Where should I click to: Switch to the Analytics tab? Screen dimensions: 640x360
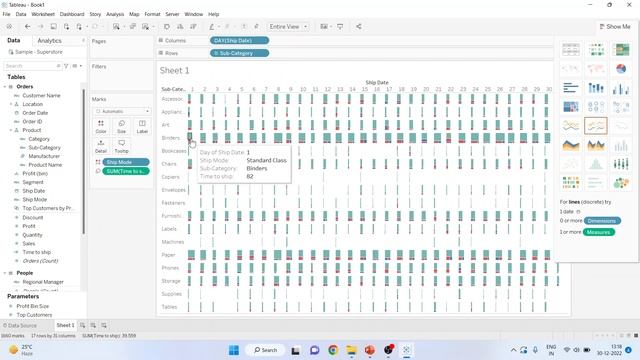click(x=49, y=40)
